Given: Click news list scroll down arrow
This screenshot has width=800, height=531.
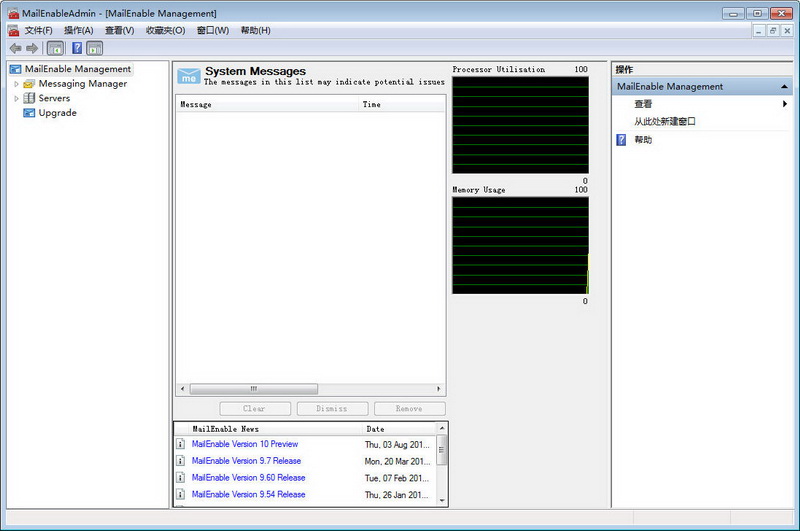Looking at the screenshot, I should point(442,501).
